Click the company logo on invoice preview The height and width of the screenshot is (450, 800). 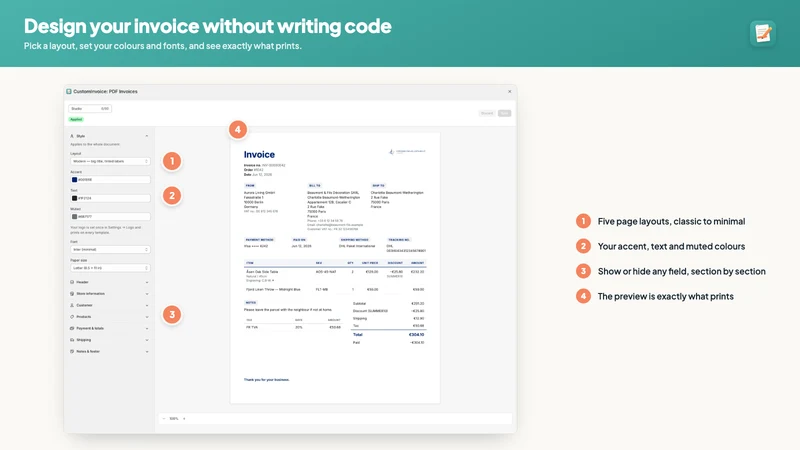407,152
